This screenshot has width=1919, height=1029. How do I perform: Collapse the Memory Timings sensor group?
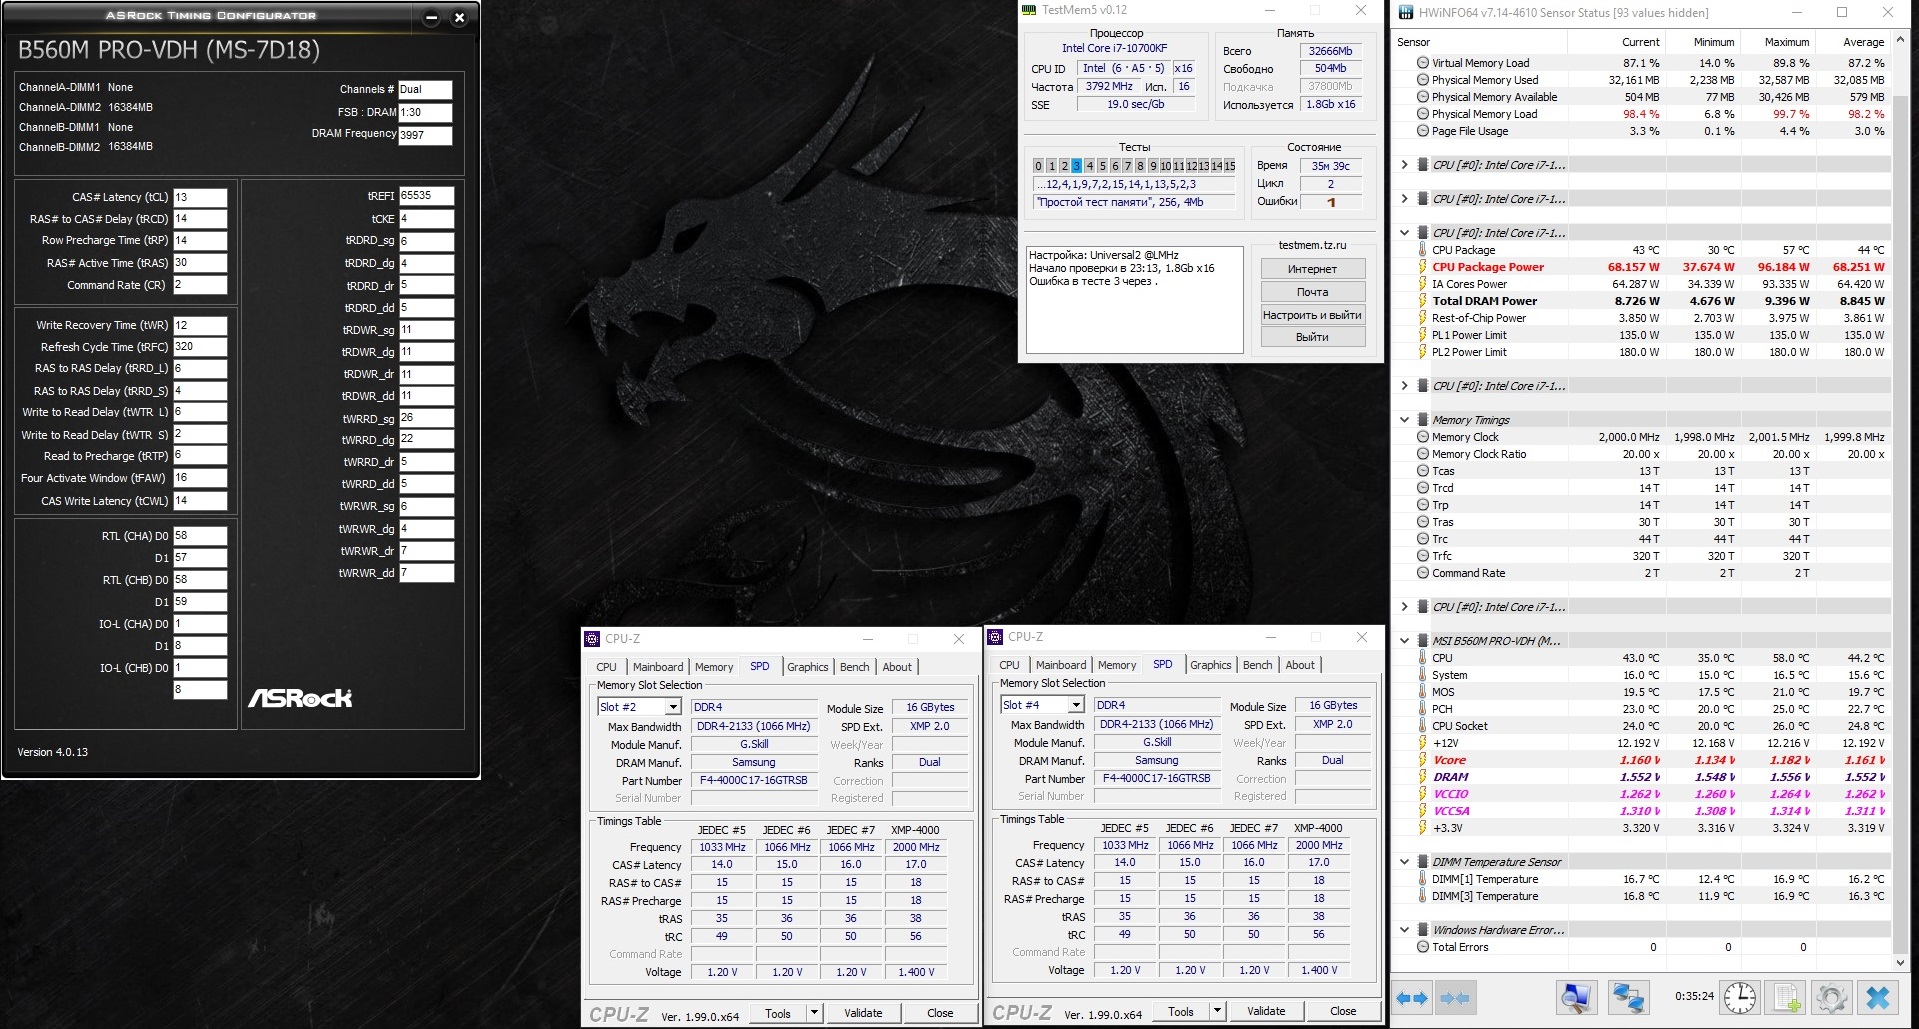tap(1404, 420)
